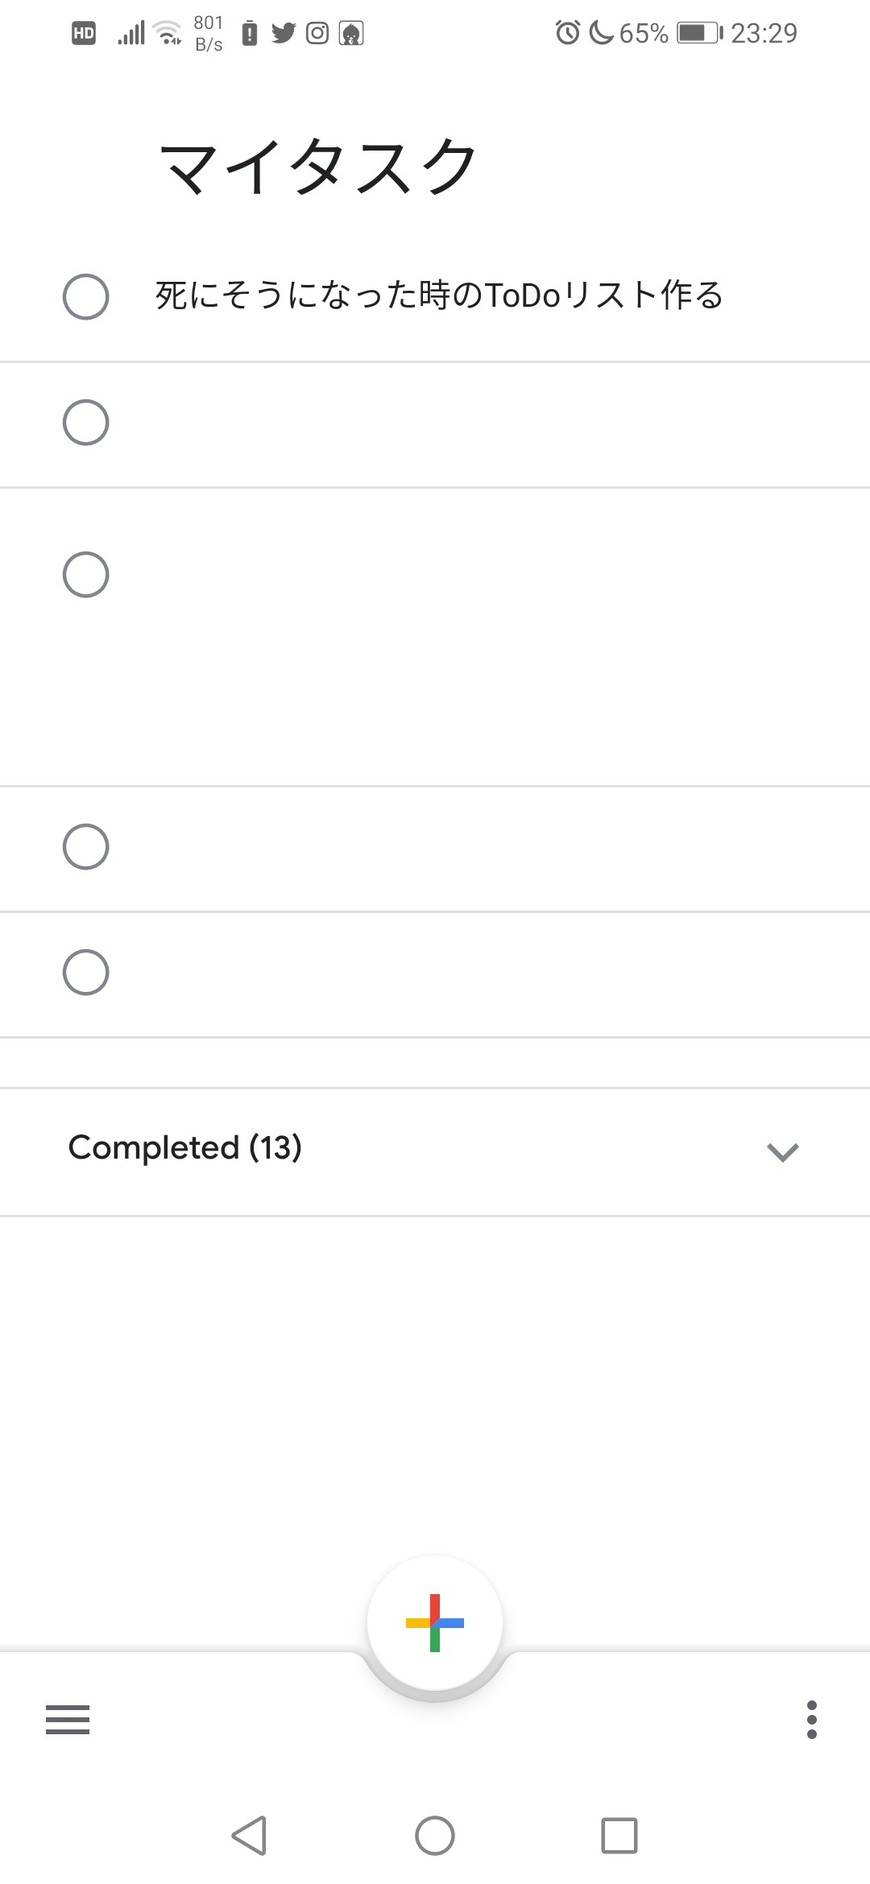
Task: Check the circle of the fourth task
Action: coord(86,847)
